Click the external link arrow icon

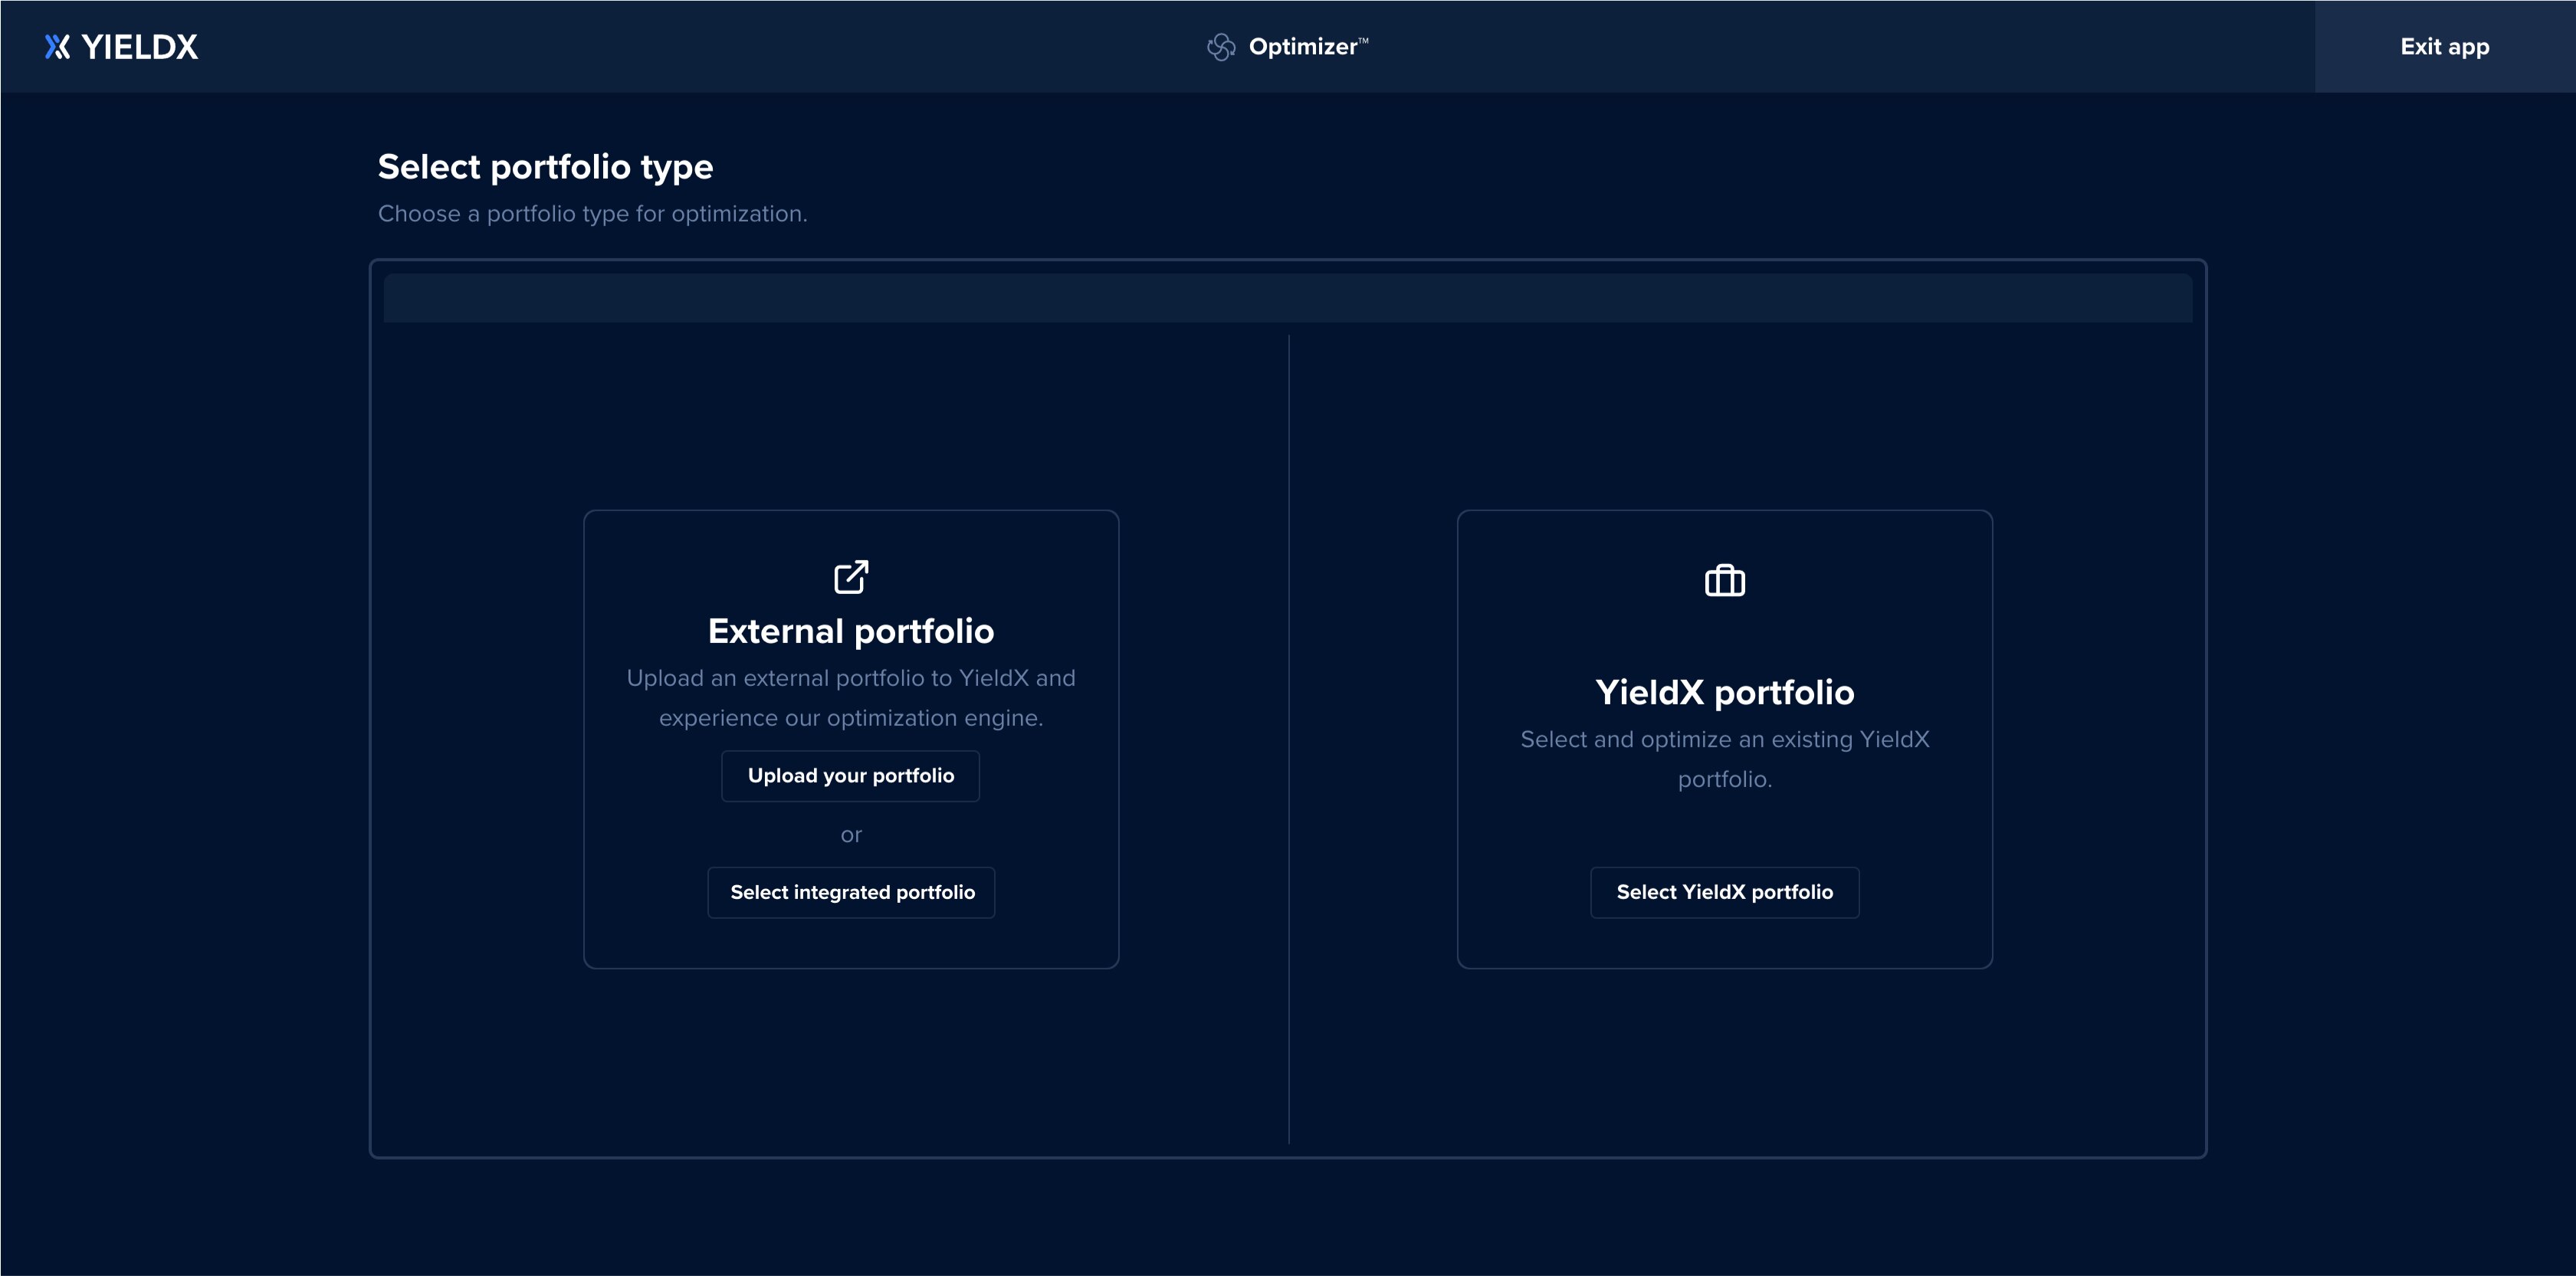pos(851,577)
